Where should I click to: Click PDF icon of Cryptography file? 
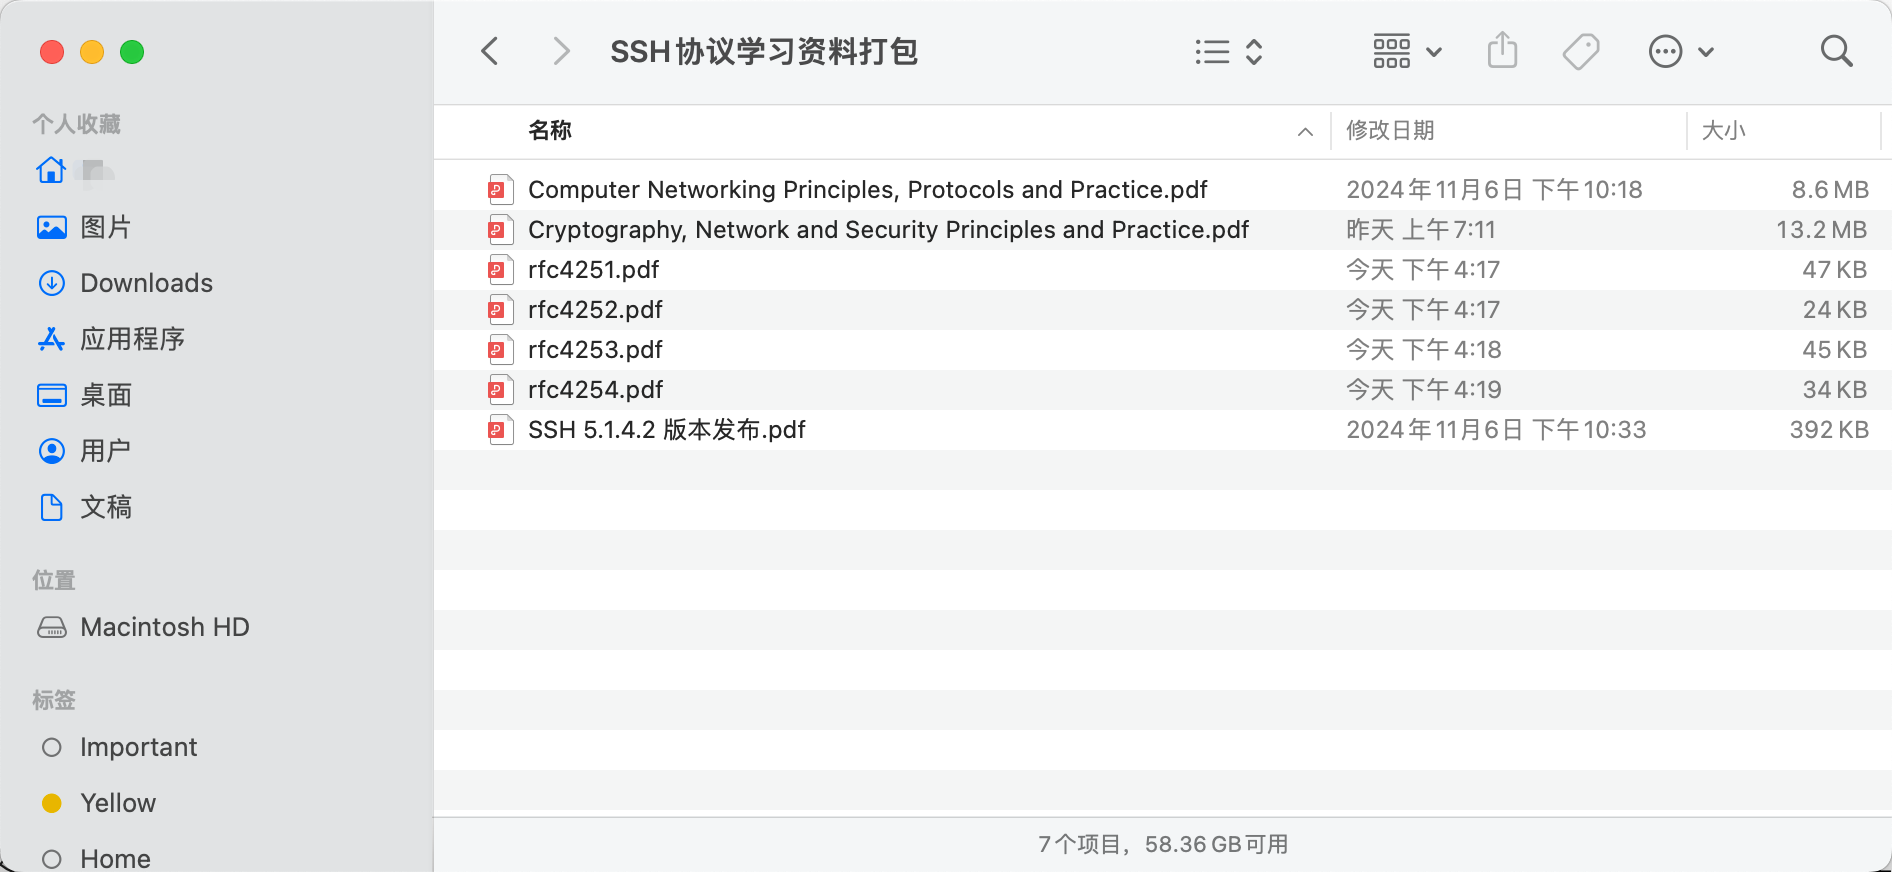(500, 230)
